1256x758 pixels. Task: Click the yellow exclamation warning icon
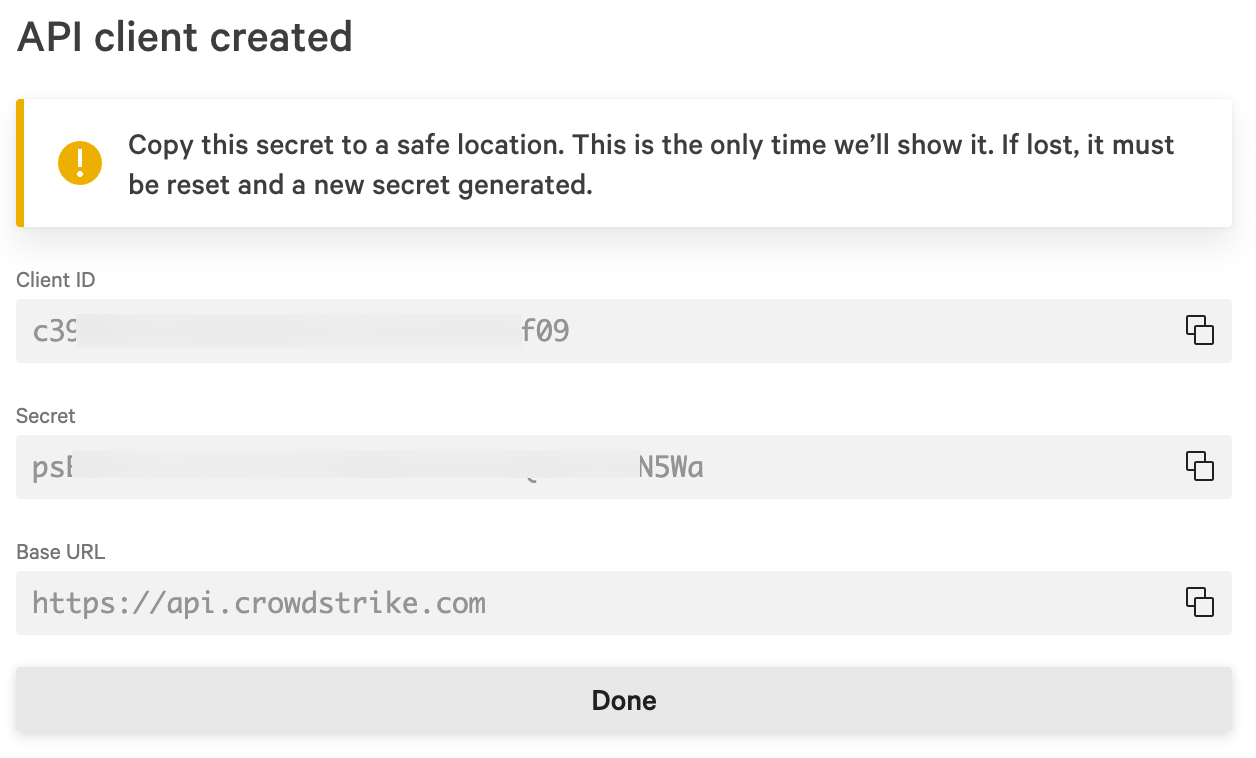point(80,163)
